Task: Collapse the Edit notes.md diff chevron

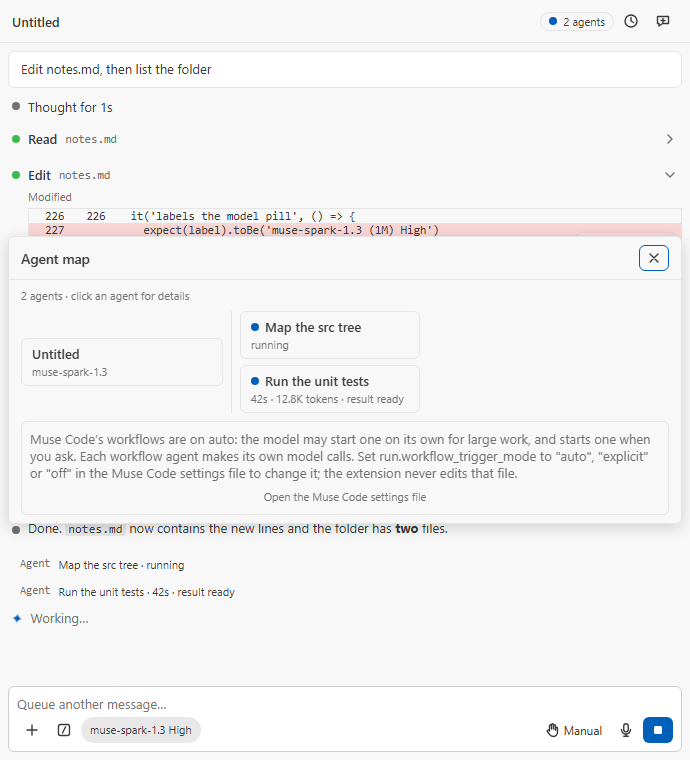Action: click(670, 175)
